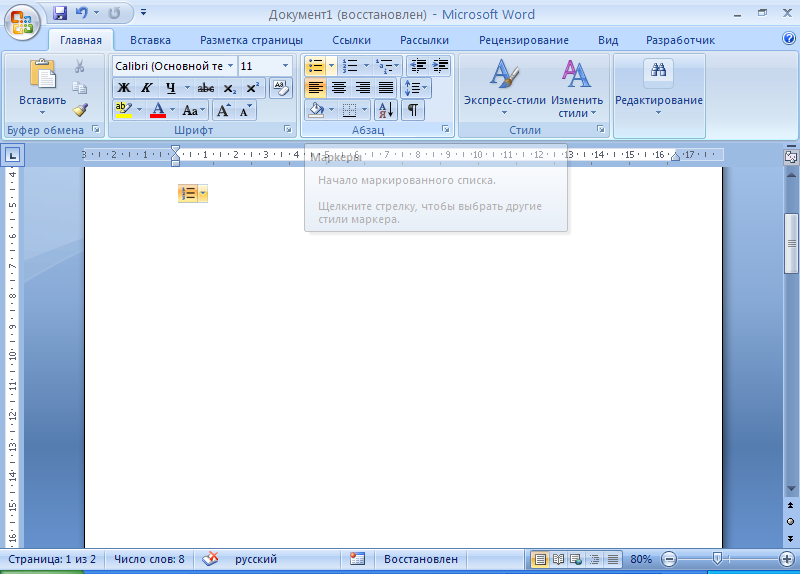Apply superscript formatting
The height and width of the screenshot is (574, 800).
[x=252, y=88]
